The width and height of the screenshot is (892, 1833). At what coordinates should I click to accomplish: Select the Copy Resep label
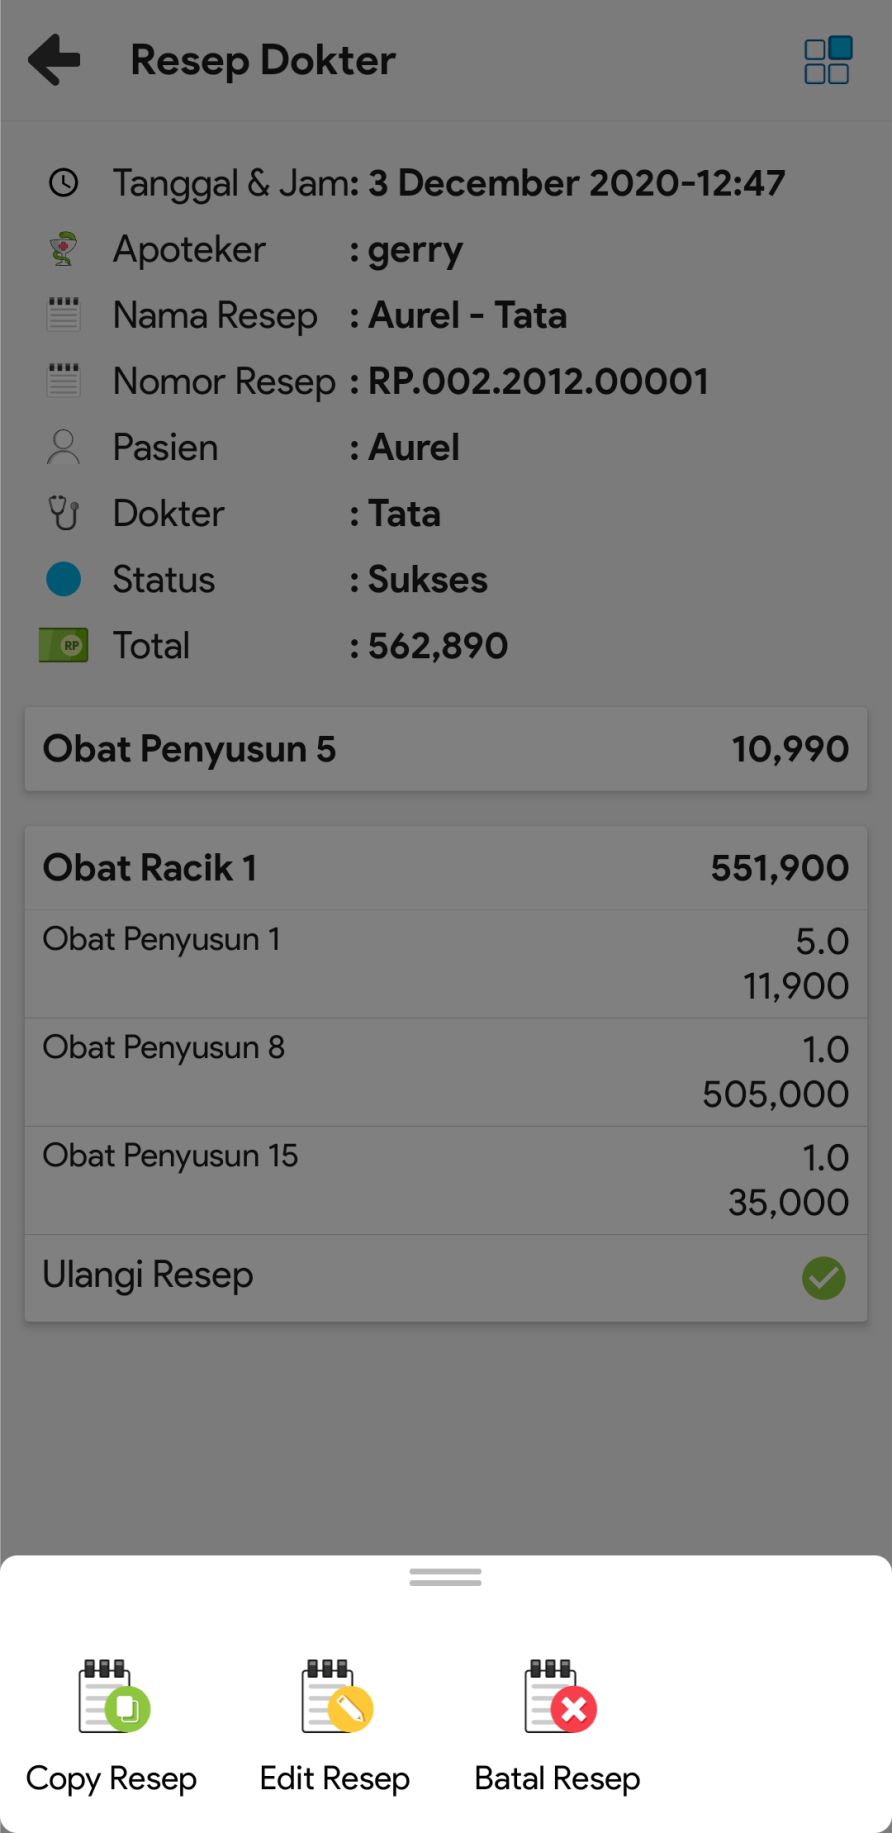[x=111, y=1778]
